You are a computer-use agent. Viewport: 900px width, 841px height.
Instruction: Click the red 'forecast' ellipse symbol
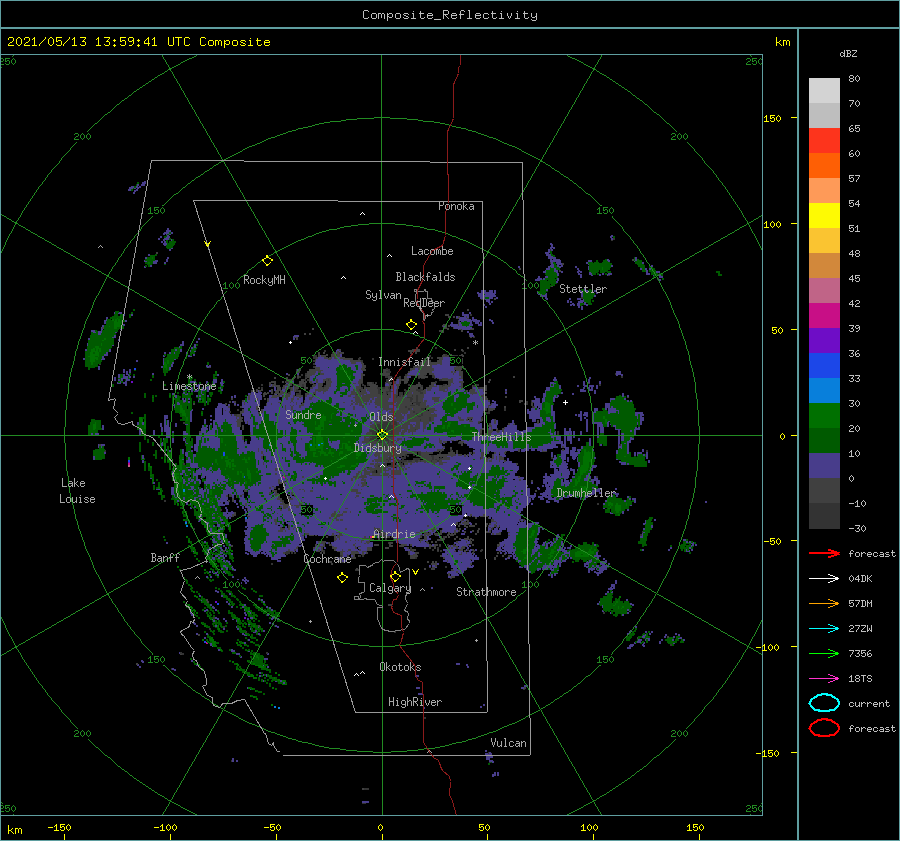pyautogui.click(x=824, y=728)
